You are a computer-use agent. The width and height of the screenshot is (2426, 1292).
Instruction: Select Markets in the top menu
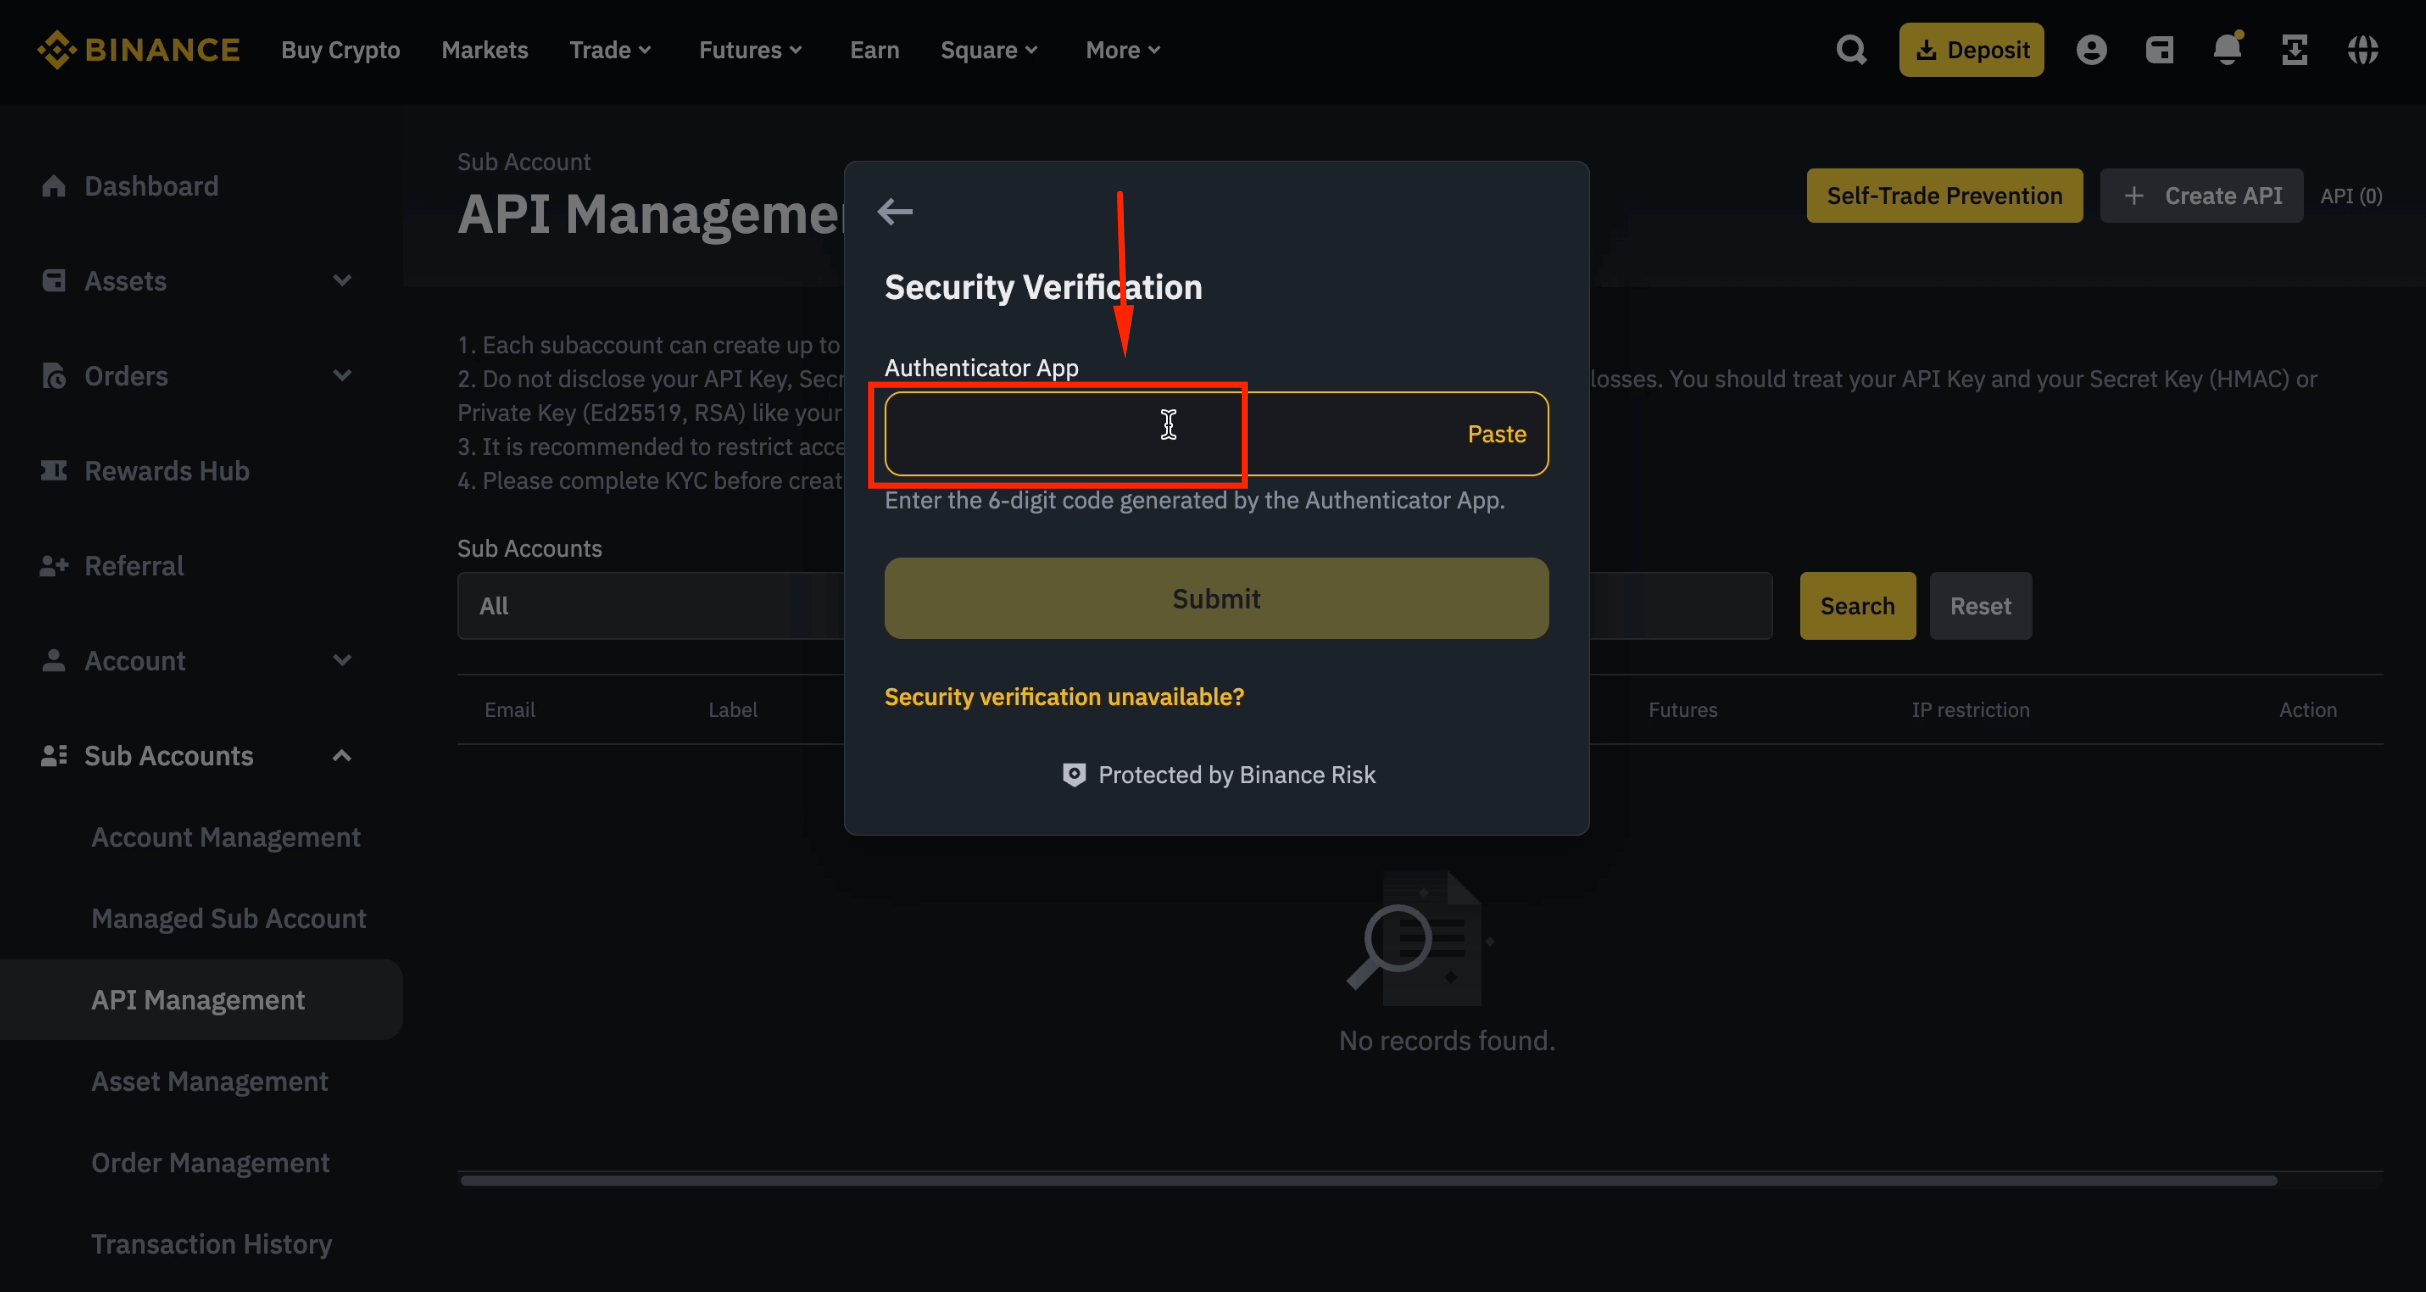[484, 49]
